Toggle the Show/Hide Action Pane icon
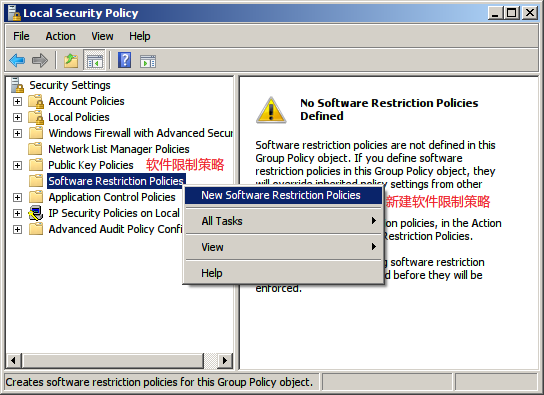 (x=148, y=61)
